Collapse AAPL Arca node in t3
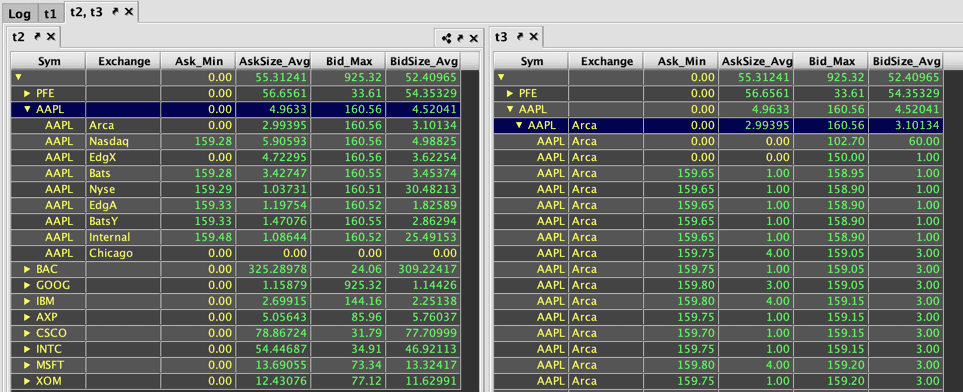The image size is (963, 392). tap(520, 125)
